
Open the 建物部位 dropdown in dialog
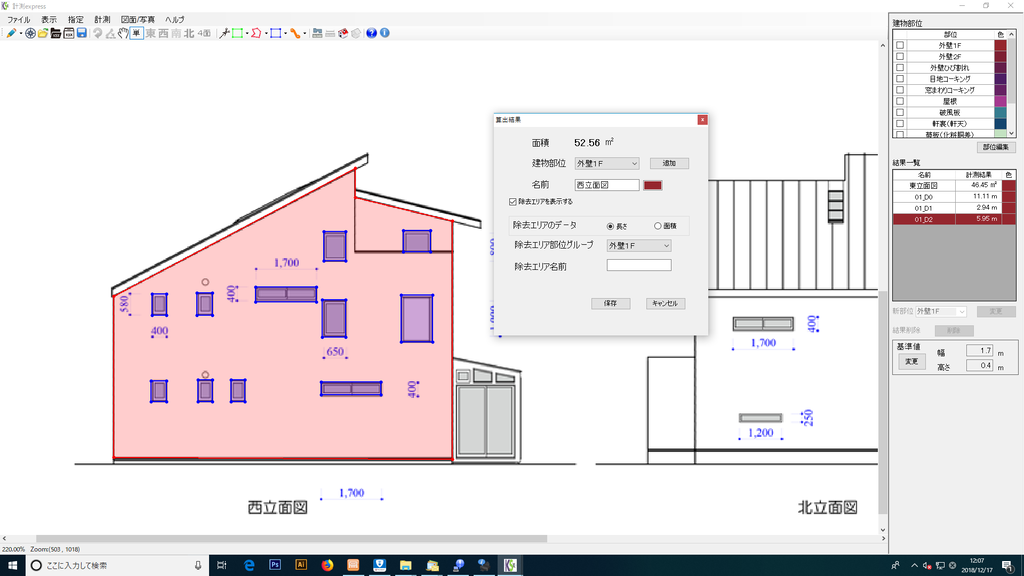(607, 163)
